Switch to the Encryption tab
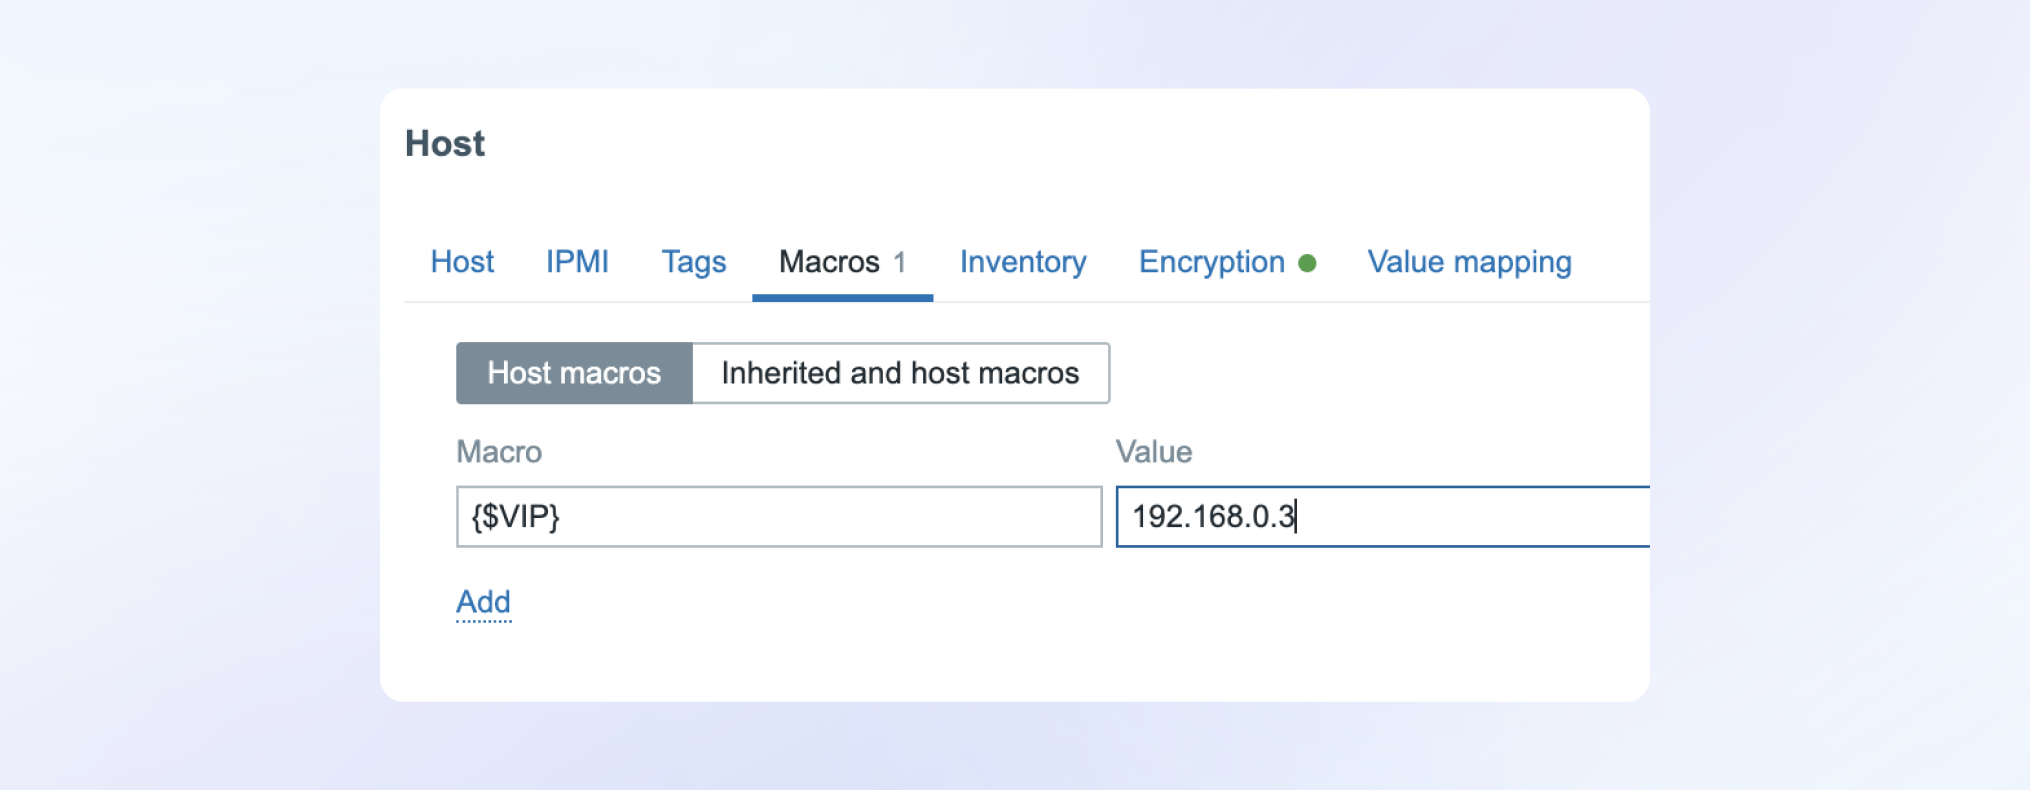Viewport: 2030px width, 790px height. (1211, 262)
